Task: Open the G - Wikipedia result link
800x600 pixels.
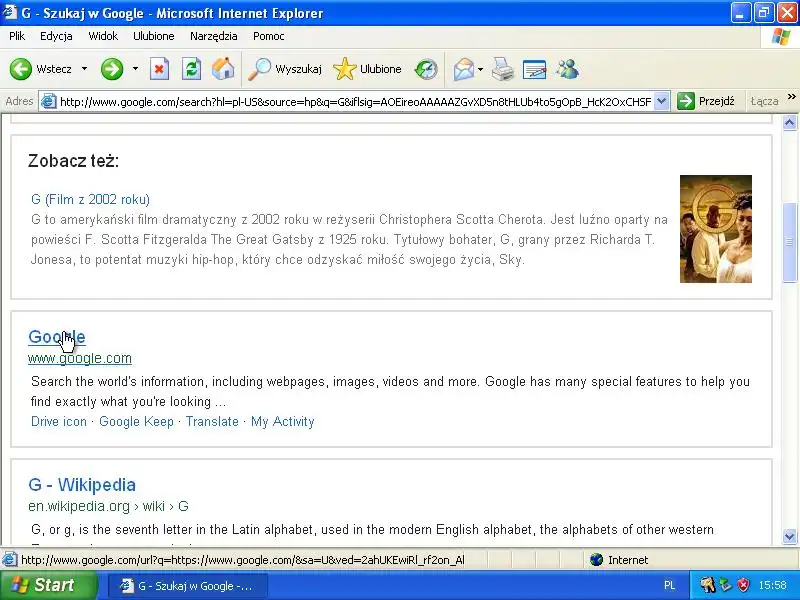Action: pos(82,485)
